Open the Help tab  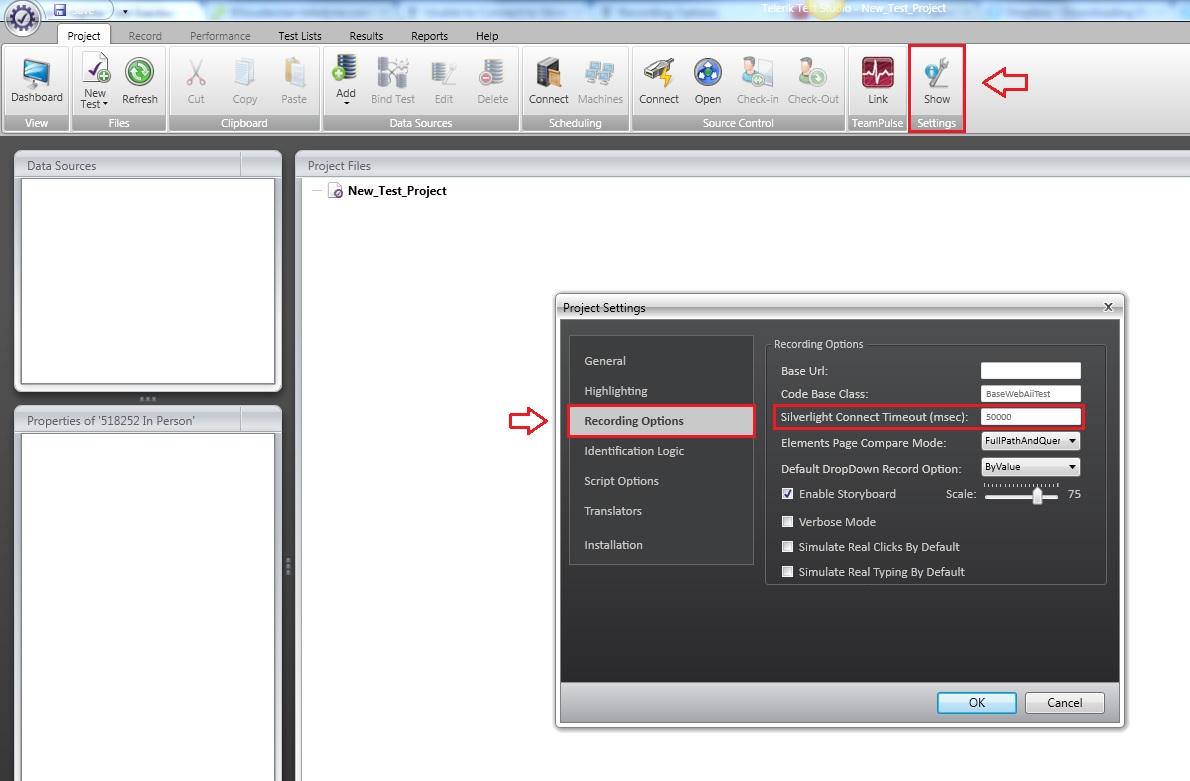(x=487, y=36)
